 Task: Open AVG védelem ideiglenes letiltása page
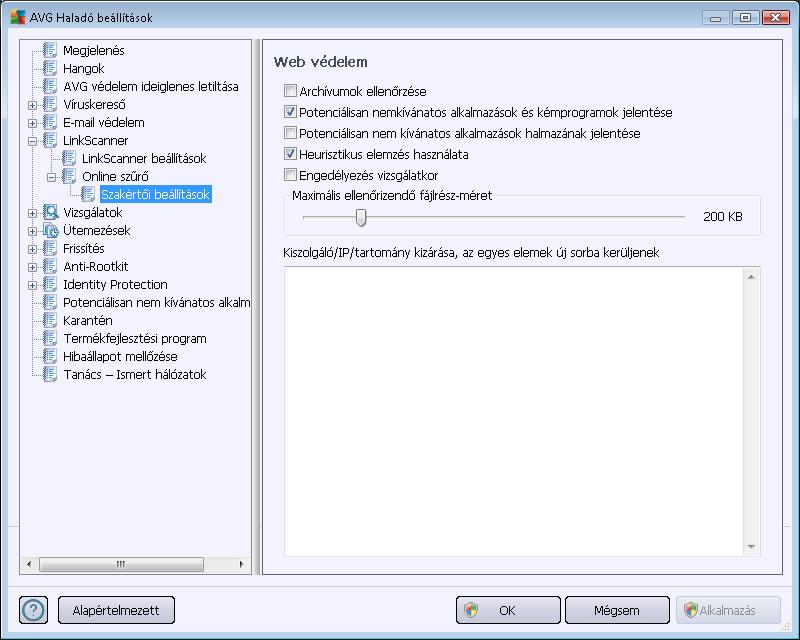tap(151, 86)
